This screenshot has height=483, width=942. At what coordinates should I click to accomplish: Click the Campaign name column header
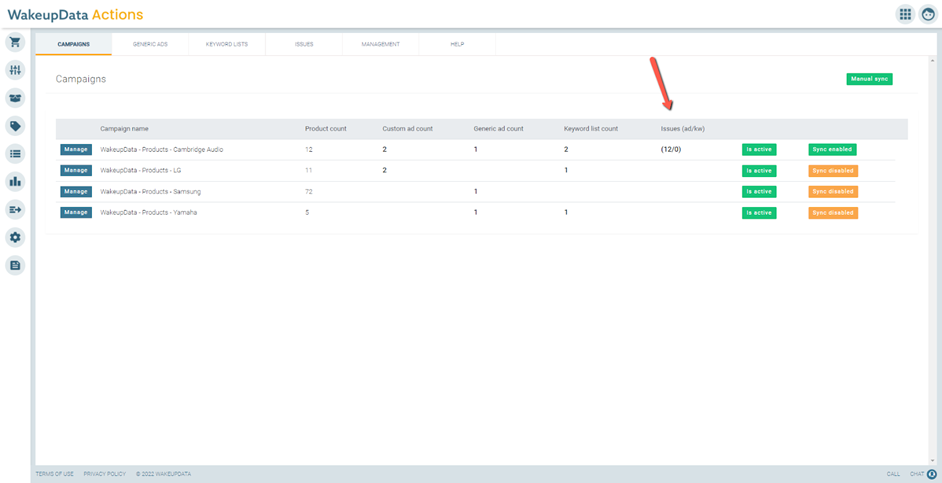coord(124,129)
